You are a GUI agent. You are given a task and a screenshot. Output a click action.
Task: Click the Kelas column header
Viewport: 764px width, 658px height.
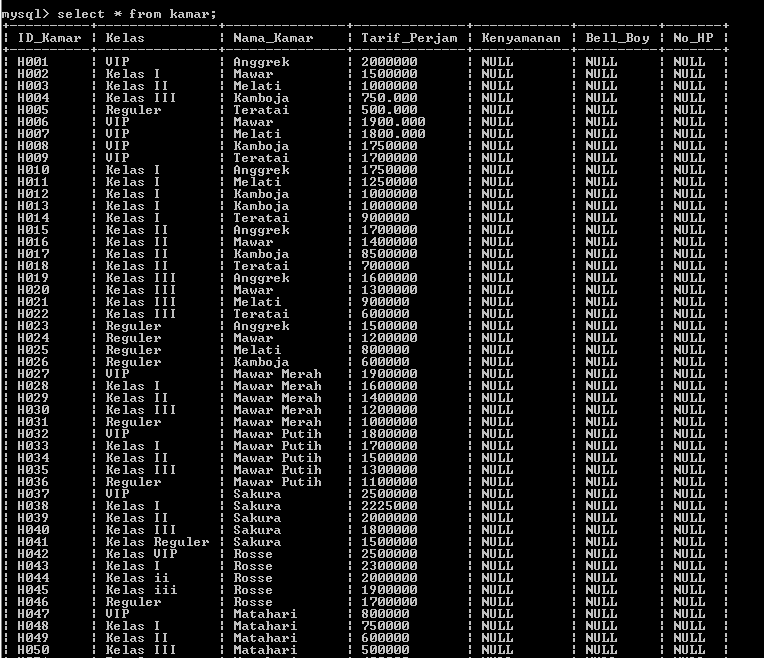[x=125, y=38]
